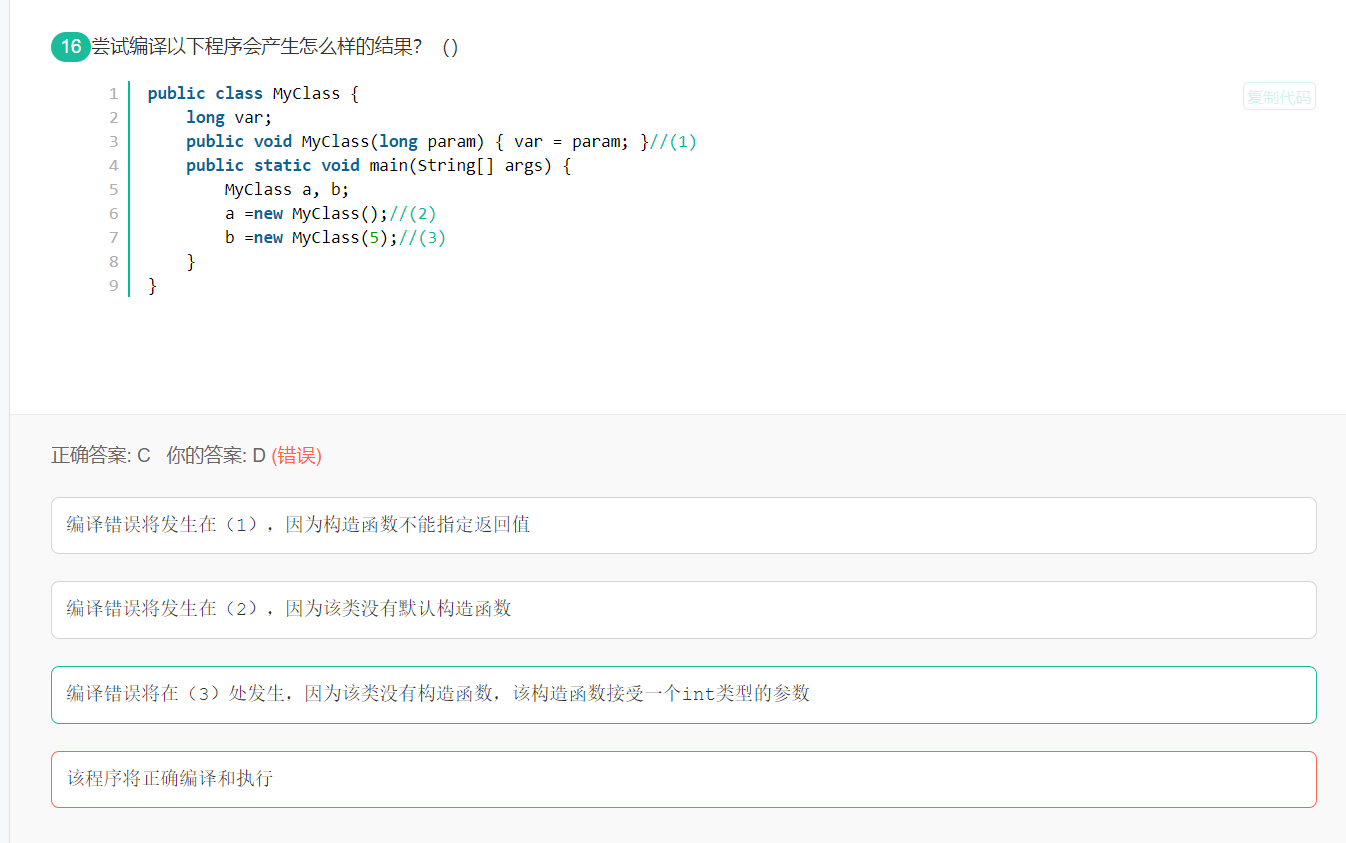
Task: Click the green question number 16 badge
Action: point(71,47)
